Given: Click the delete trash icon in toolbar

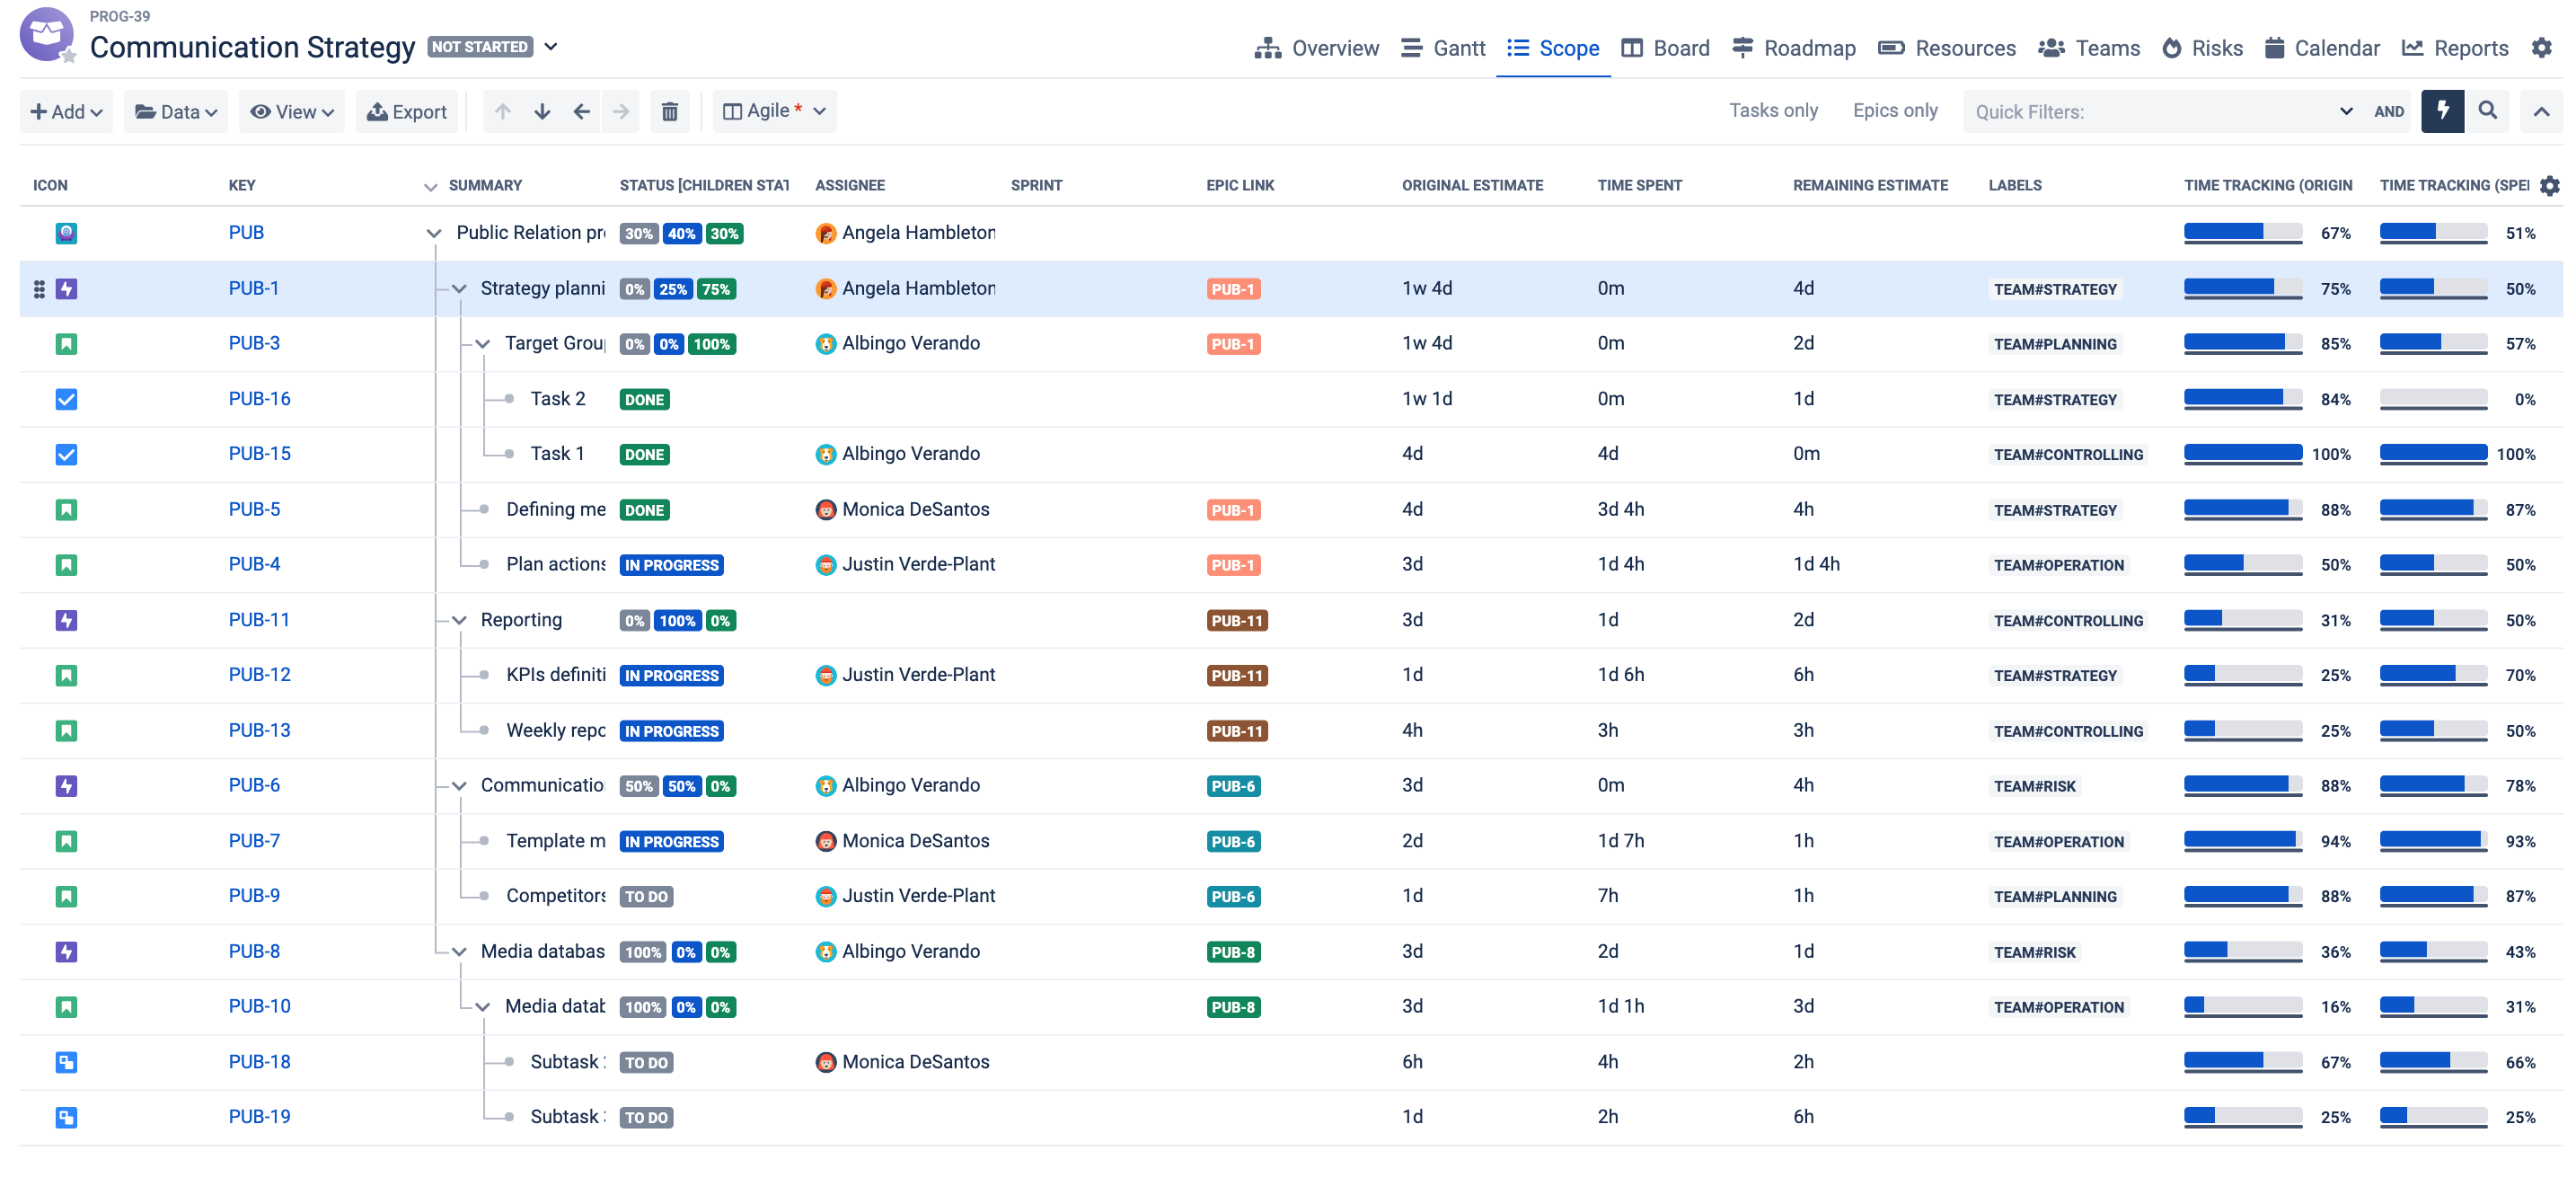Looking at the screenshot, I should click(669, 111).
